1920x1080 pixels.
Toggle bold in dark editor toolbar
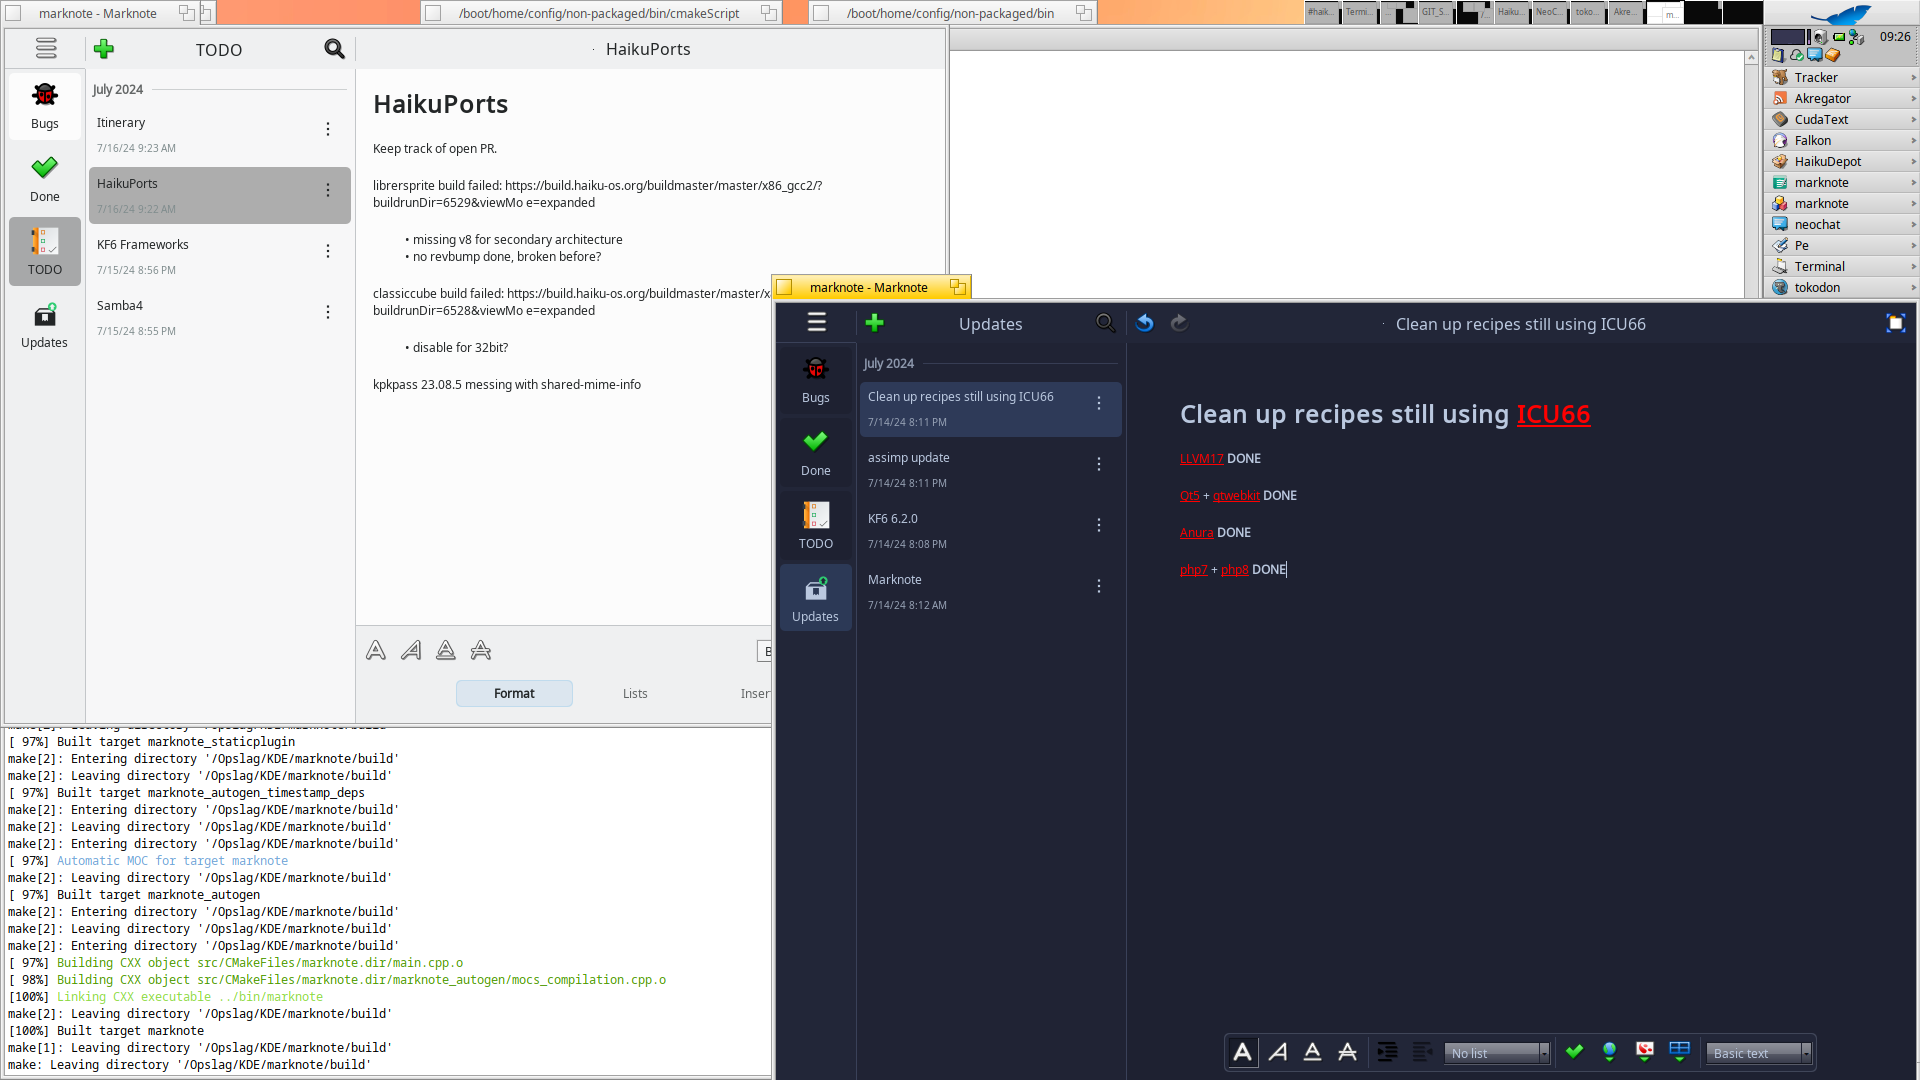point(1243,1052)
